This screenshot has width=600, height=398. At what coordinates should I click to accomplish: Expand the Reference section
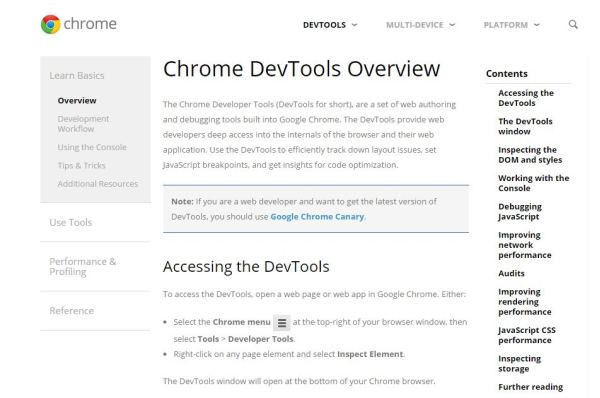pos(72,311)
